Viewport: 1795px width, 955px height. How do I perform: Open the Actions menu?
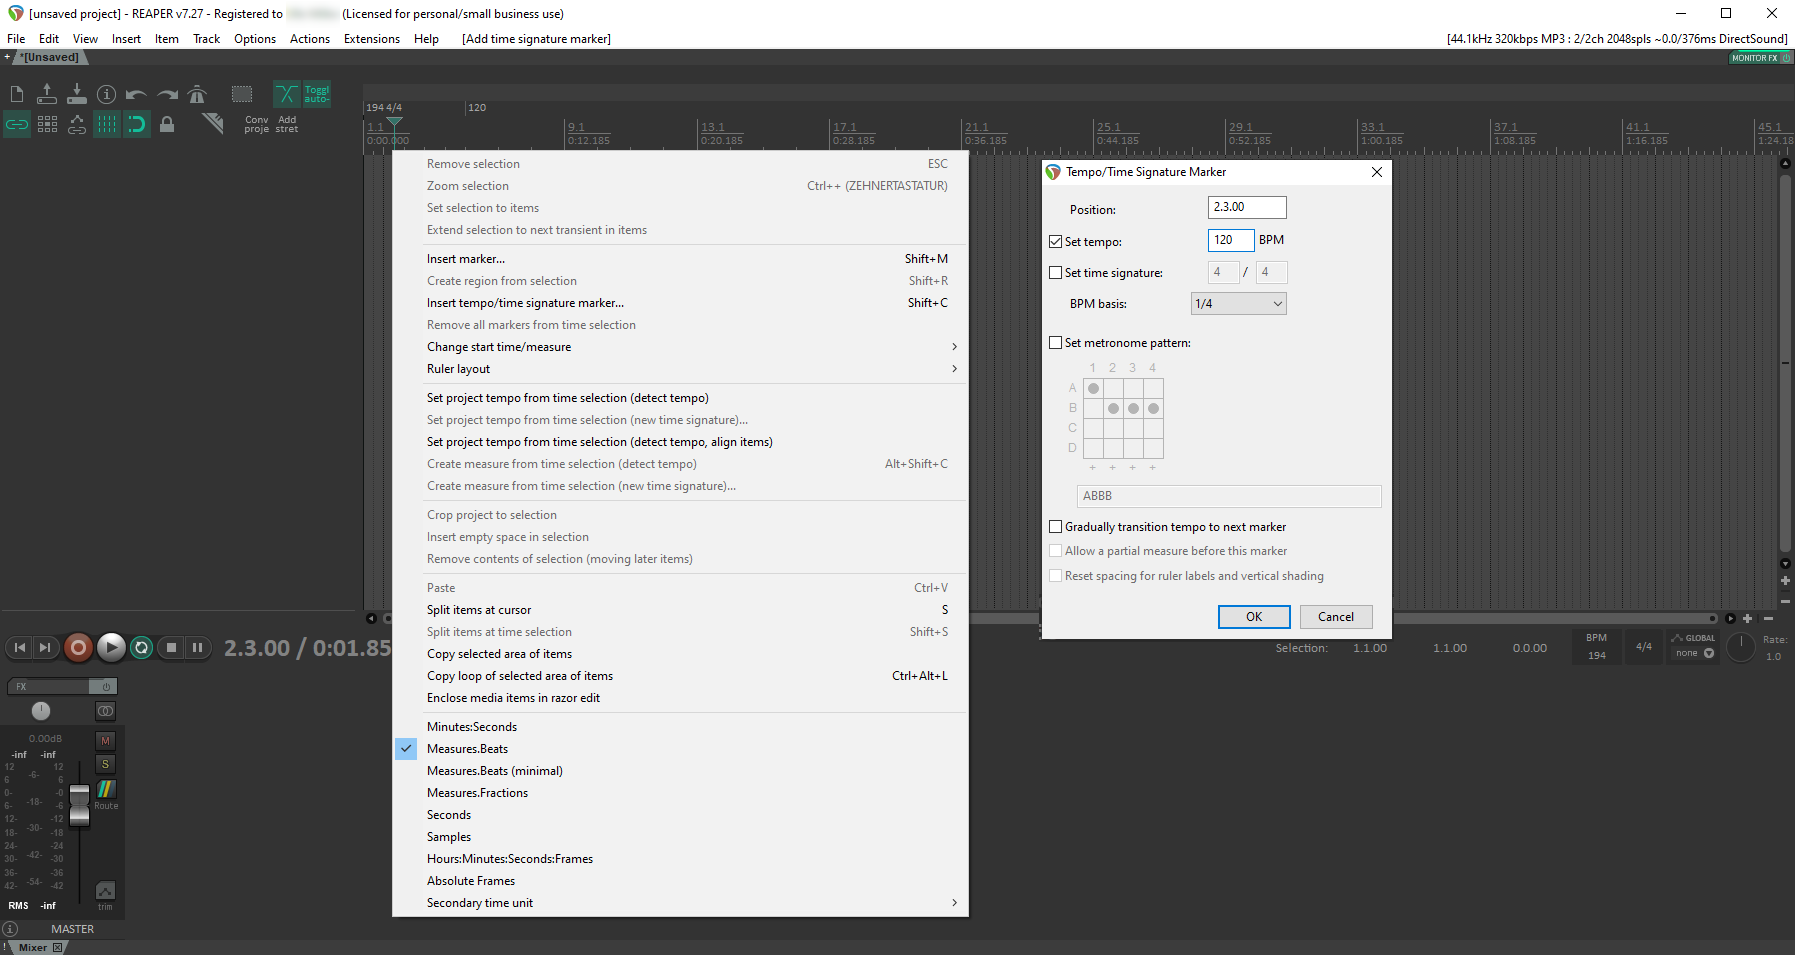309,39
